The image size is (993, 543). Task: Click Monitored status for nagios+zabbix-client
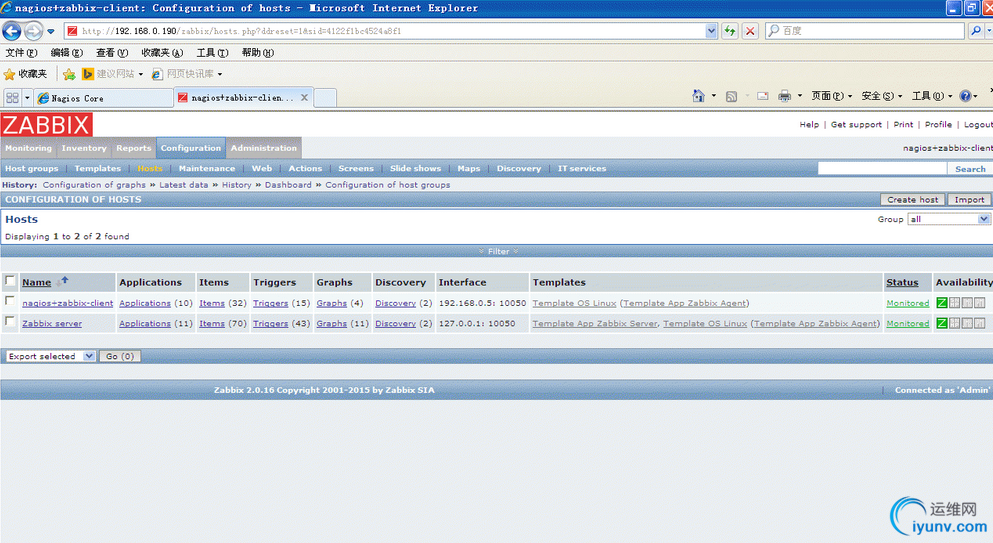tap(908, 303)
